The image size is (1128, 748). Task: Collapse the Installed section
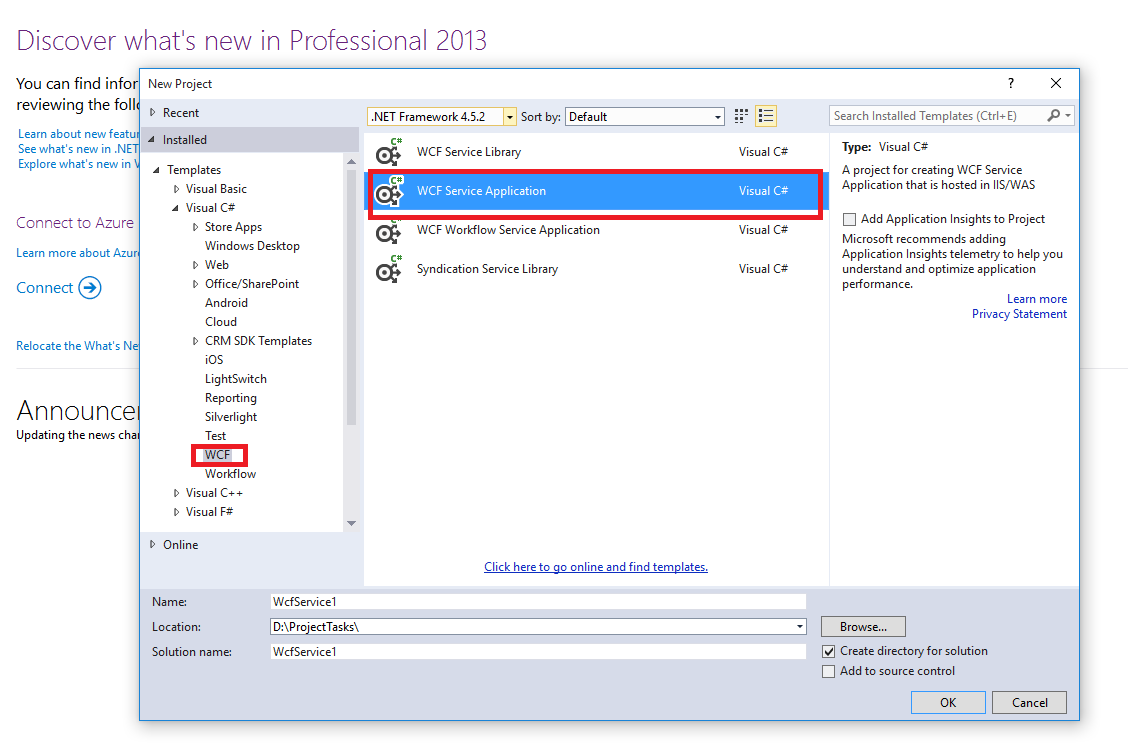click(x=152, y=140)
